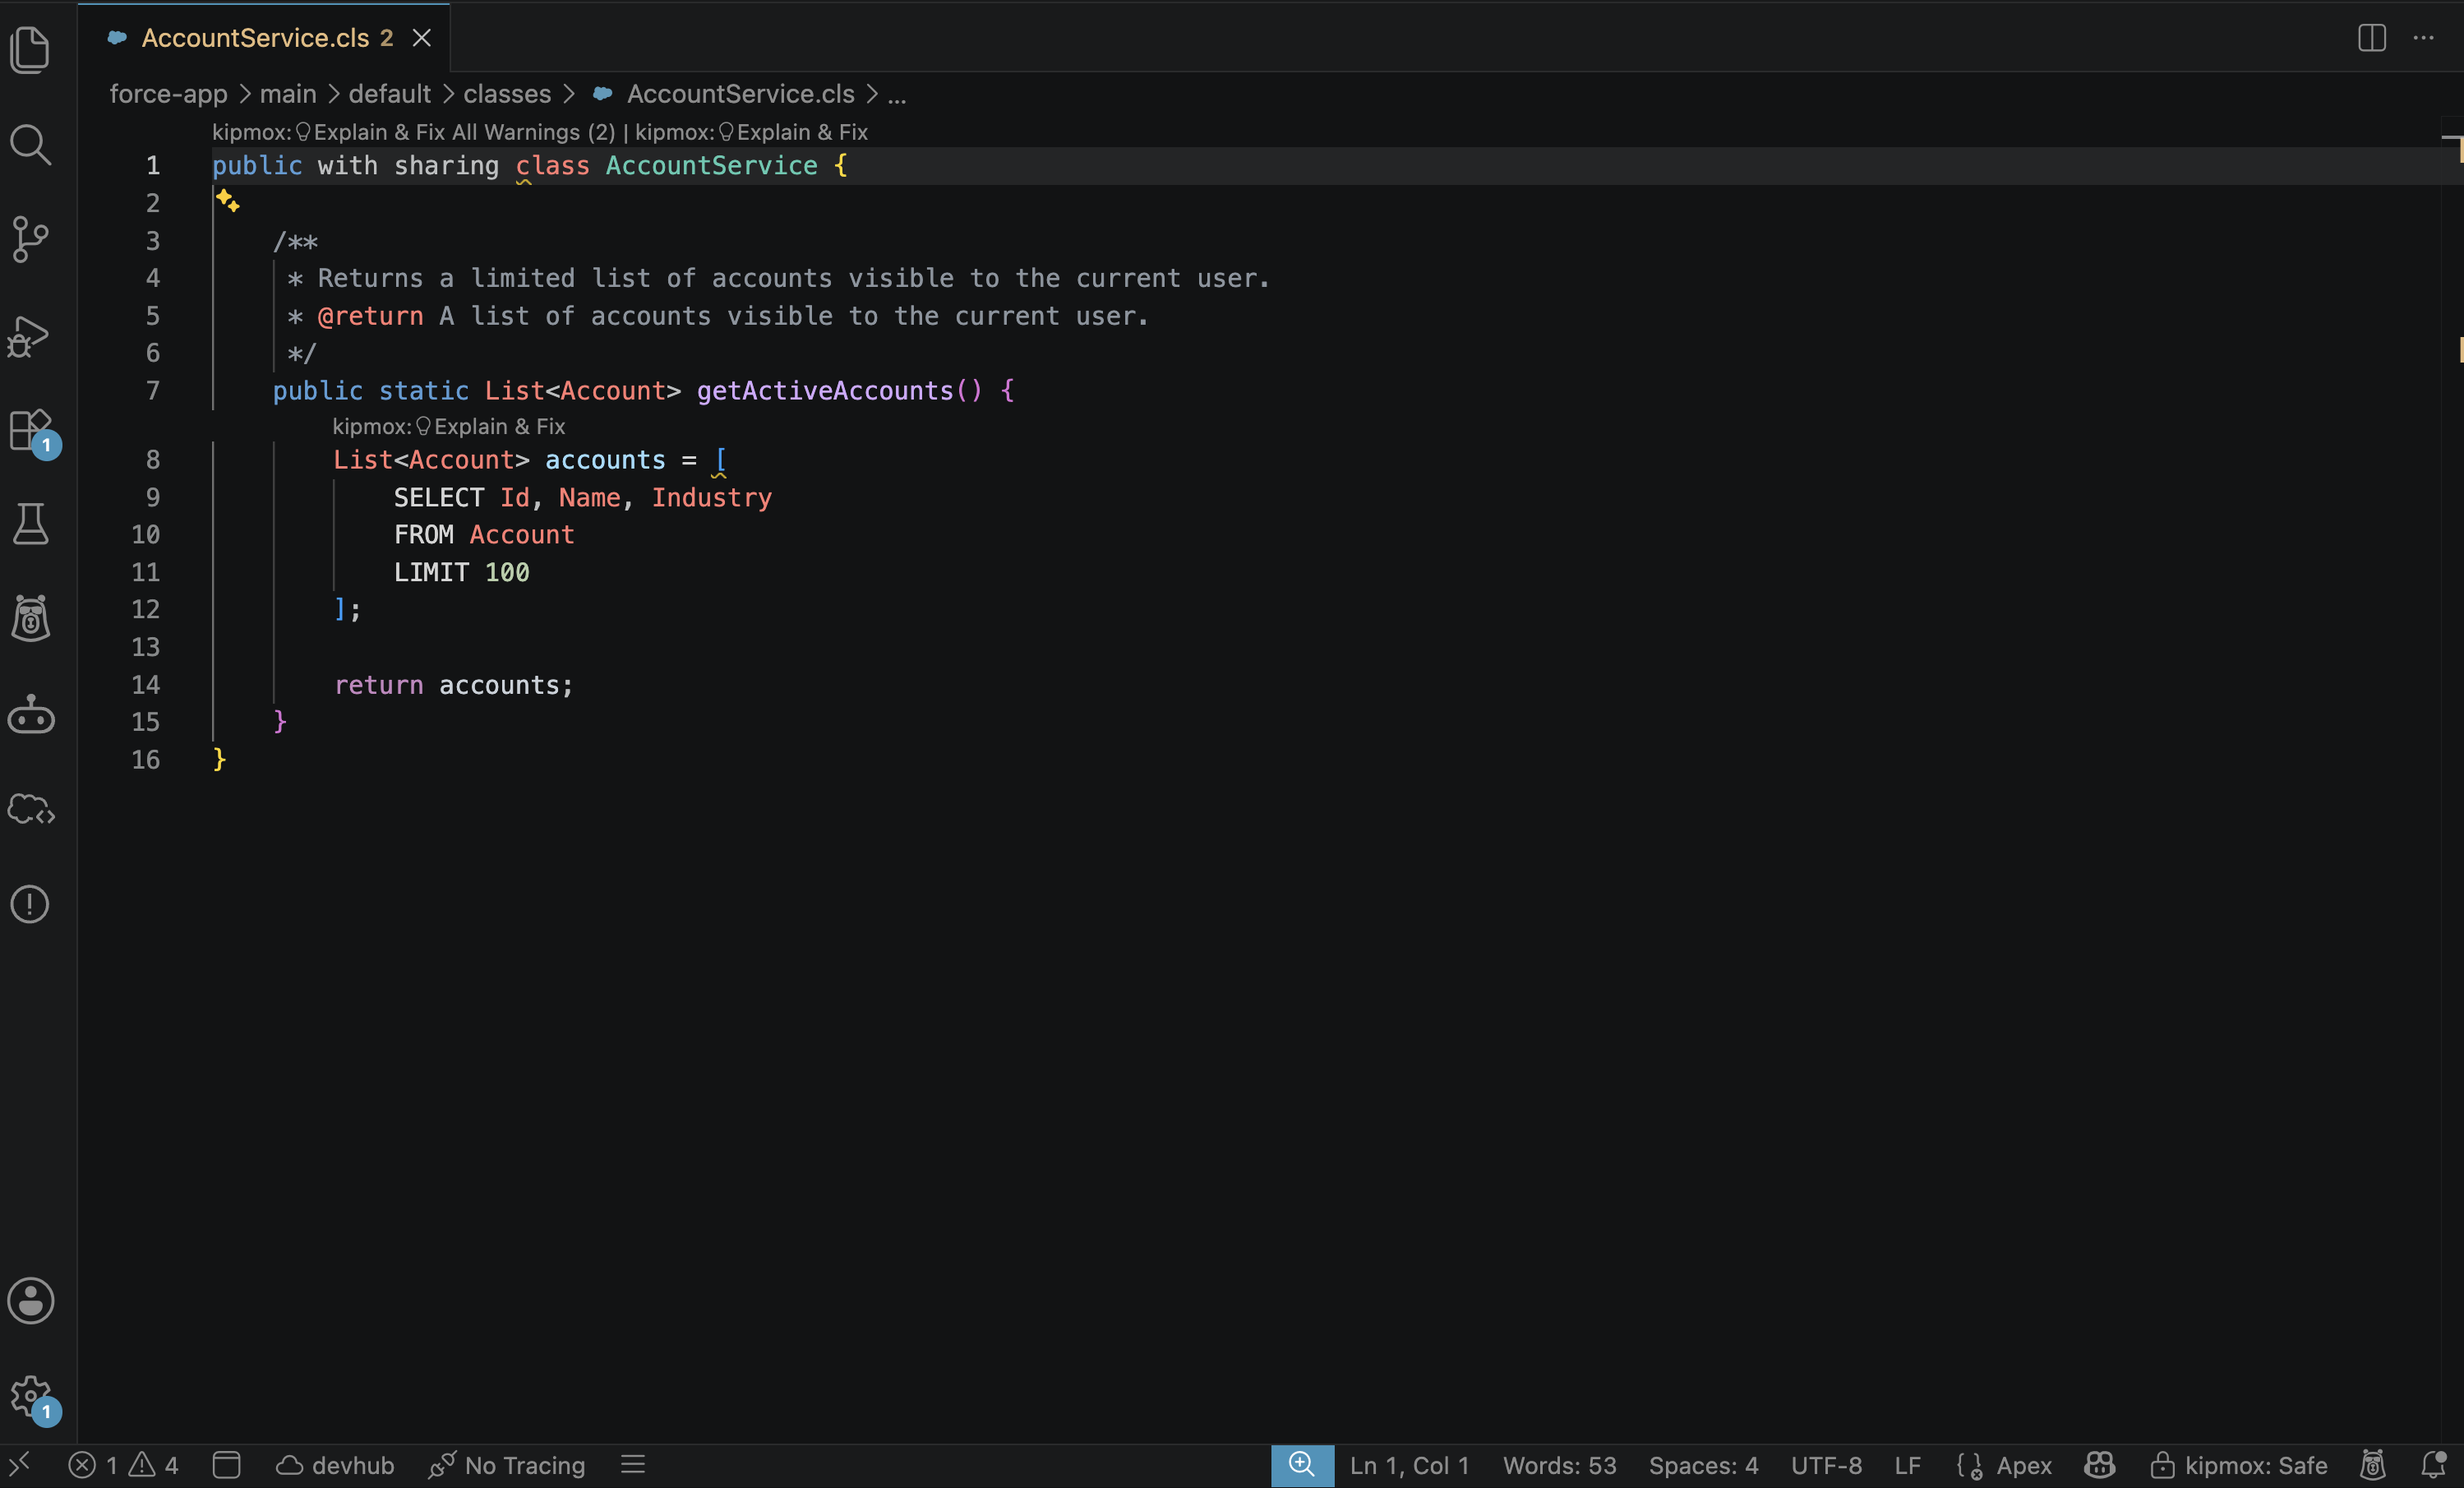Click the LIMIT 100 value on line 11
The width and height of the screenshot is (2464, 1488).
click(507, 573)
